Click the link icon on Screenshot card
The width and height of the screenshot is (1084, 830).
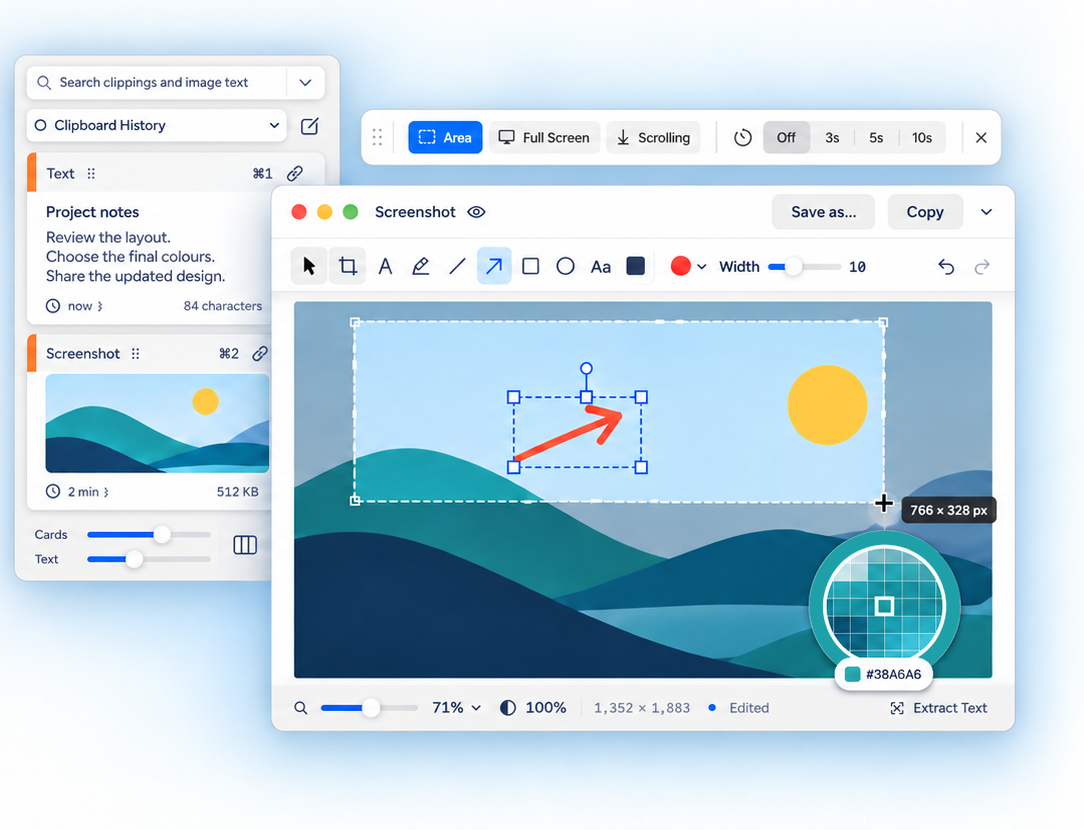[x=260, y=354]
